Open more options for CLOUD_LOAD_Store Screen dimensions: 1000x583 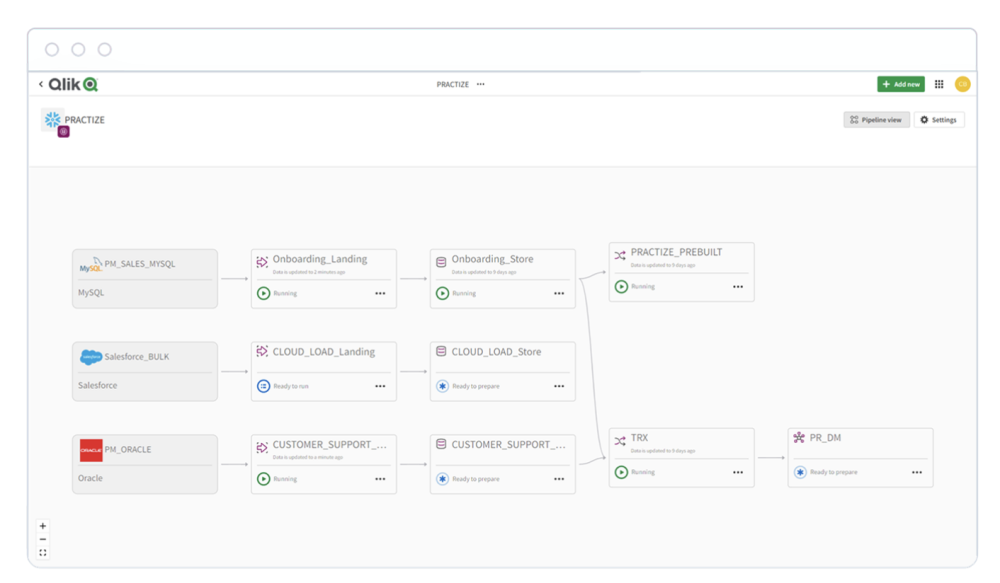pos(559,386)
